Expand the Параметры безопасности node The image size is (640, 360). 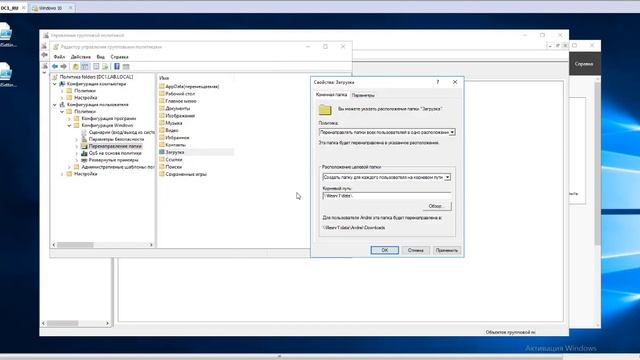tap(77, 139)
